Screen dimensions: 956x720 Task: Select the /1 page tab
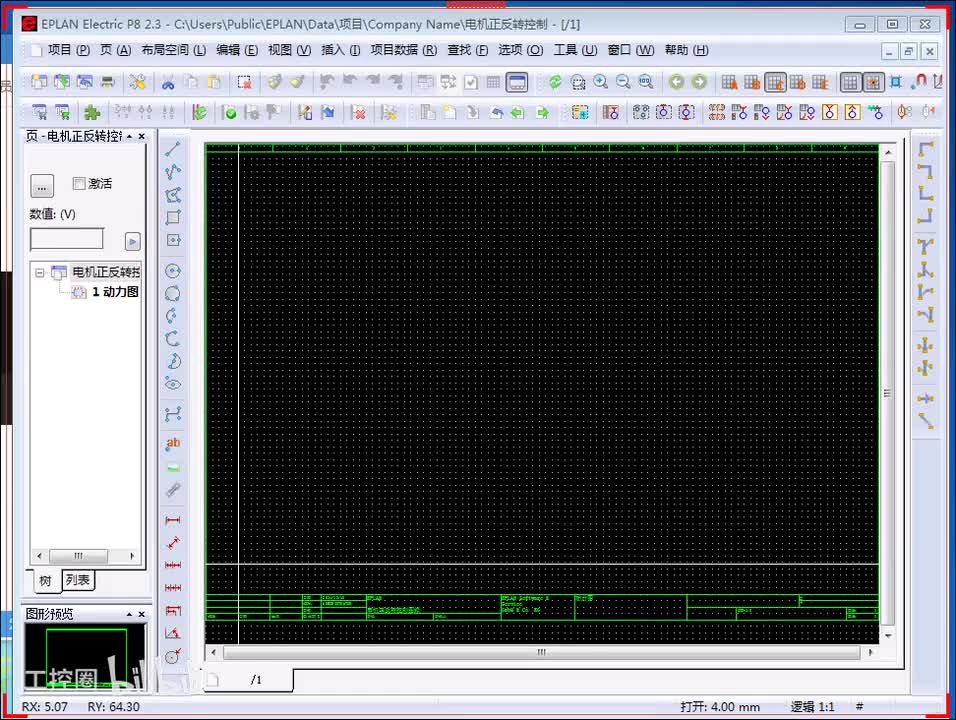pyautogui.click(x=255, y=680)
